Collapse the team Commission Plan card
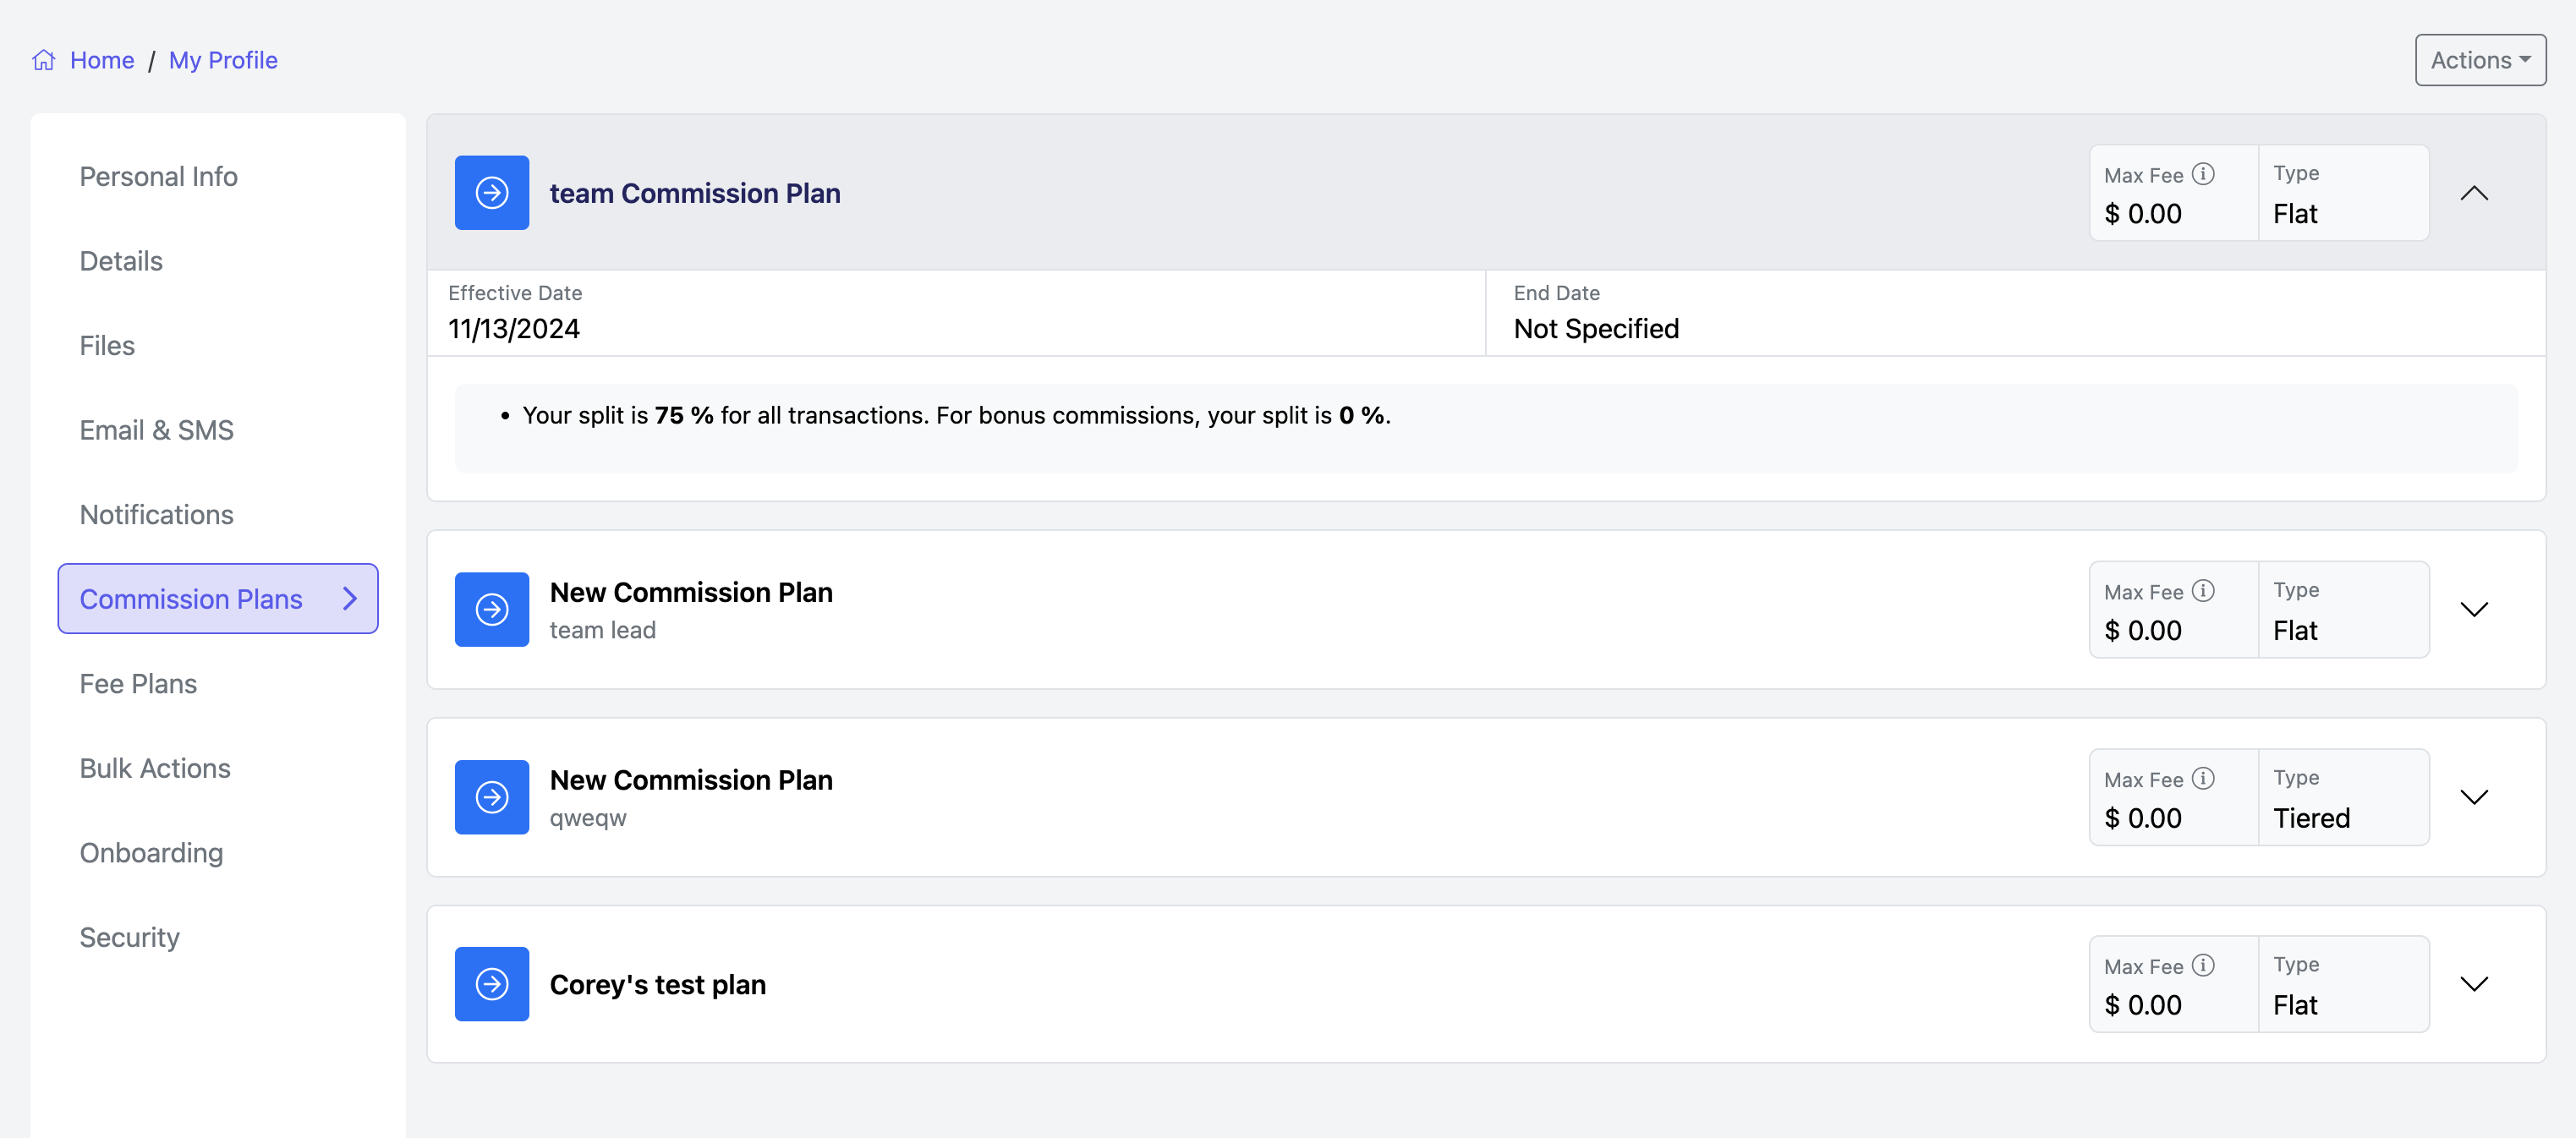This screenshot has height=1138, width=2576. 2473,193
